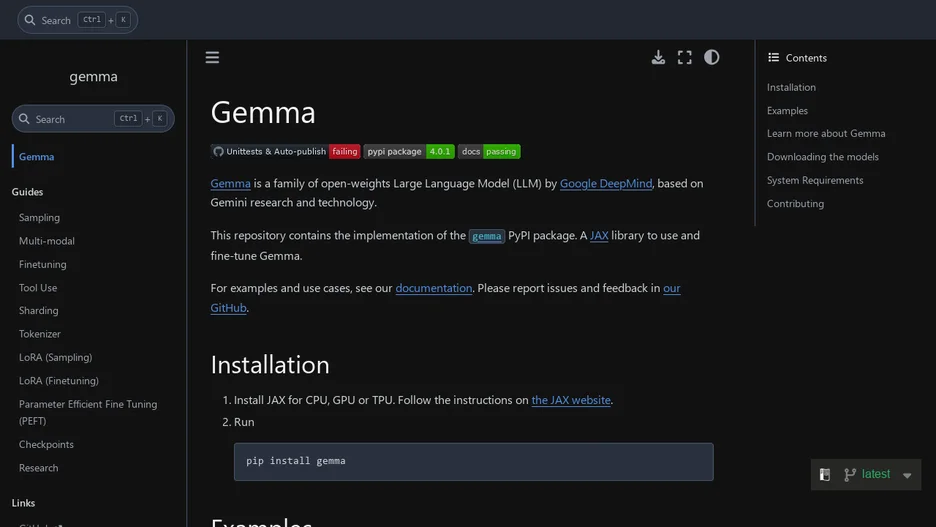Open the Tool Use guide
The width and height of the screenshot is (936, 527).
pos(38,287)
